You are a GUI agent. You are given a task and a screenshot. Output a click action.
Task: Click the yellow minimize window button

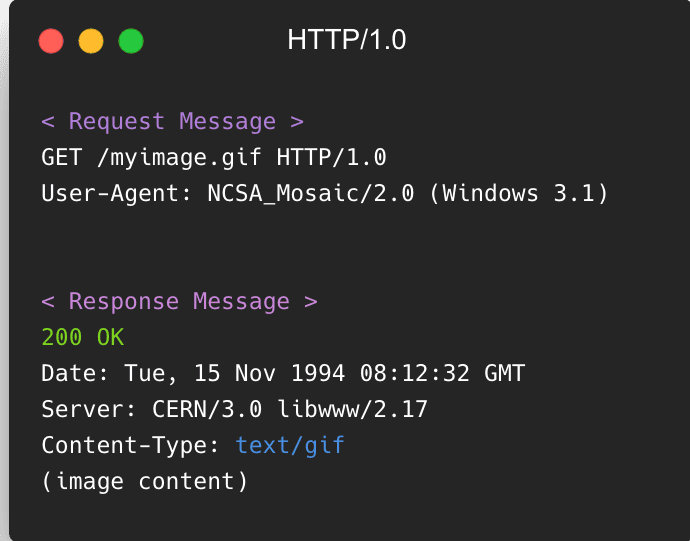click(x=91, y=41)
